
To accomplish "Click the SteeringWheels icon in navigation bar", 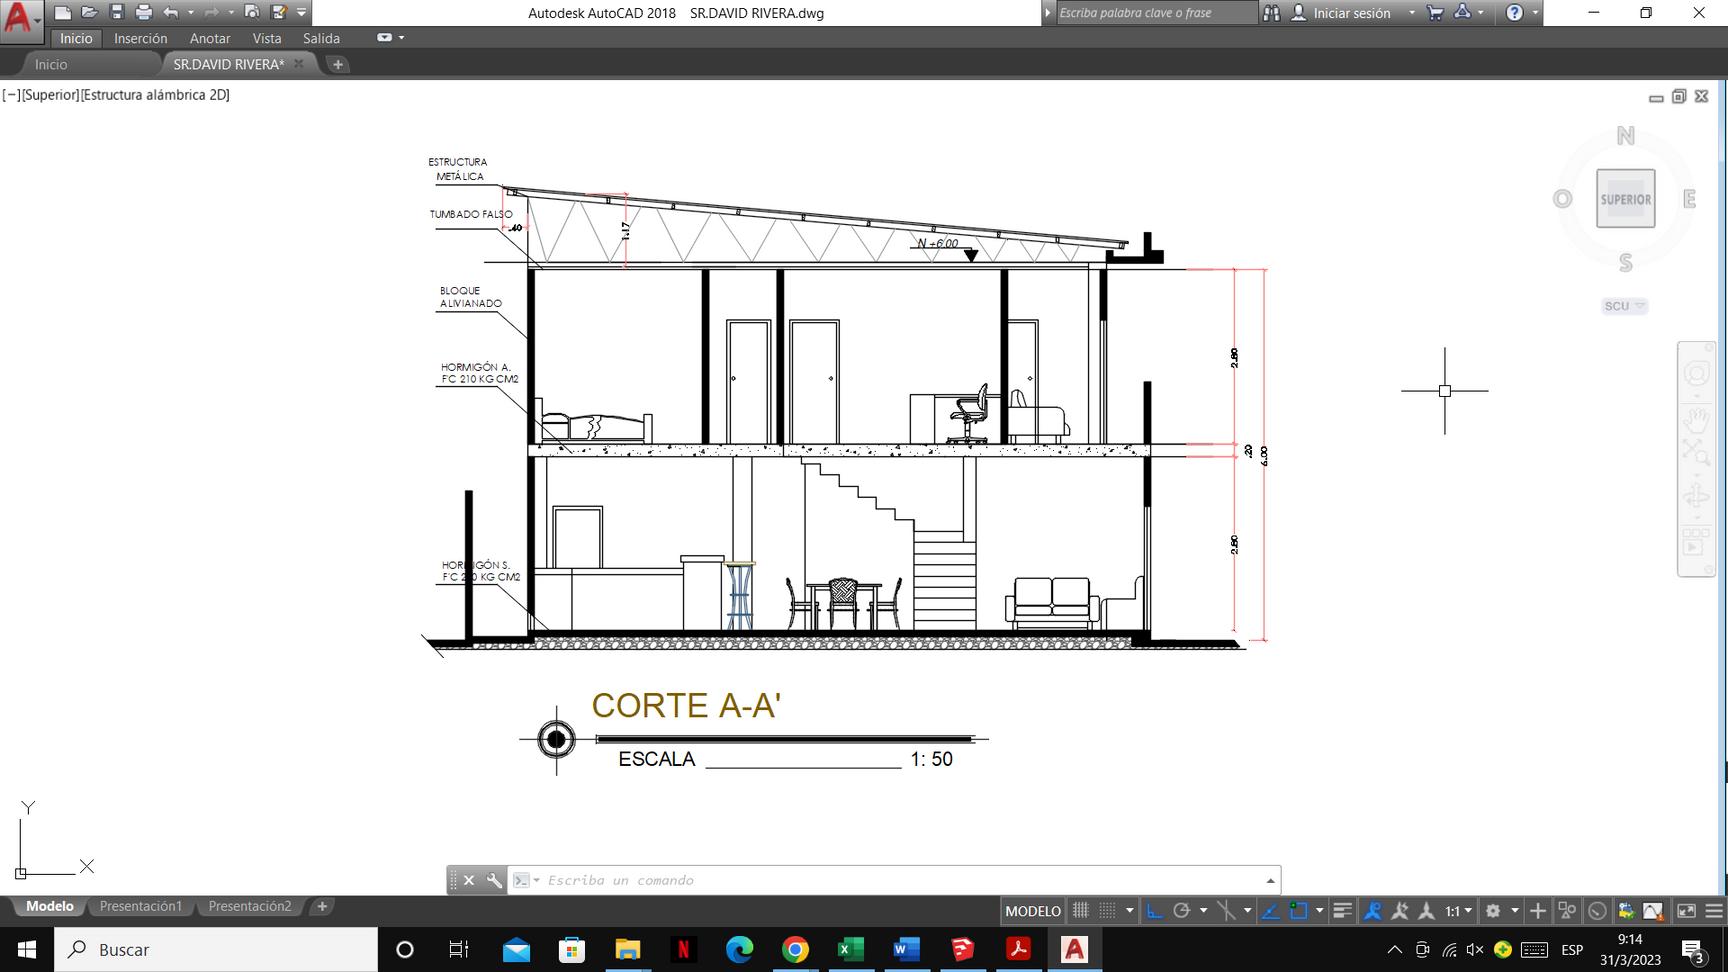I will pos(1696,374).
